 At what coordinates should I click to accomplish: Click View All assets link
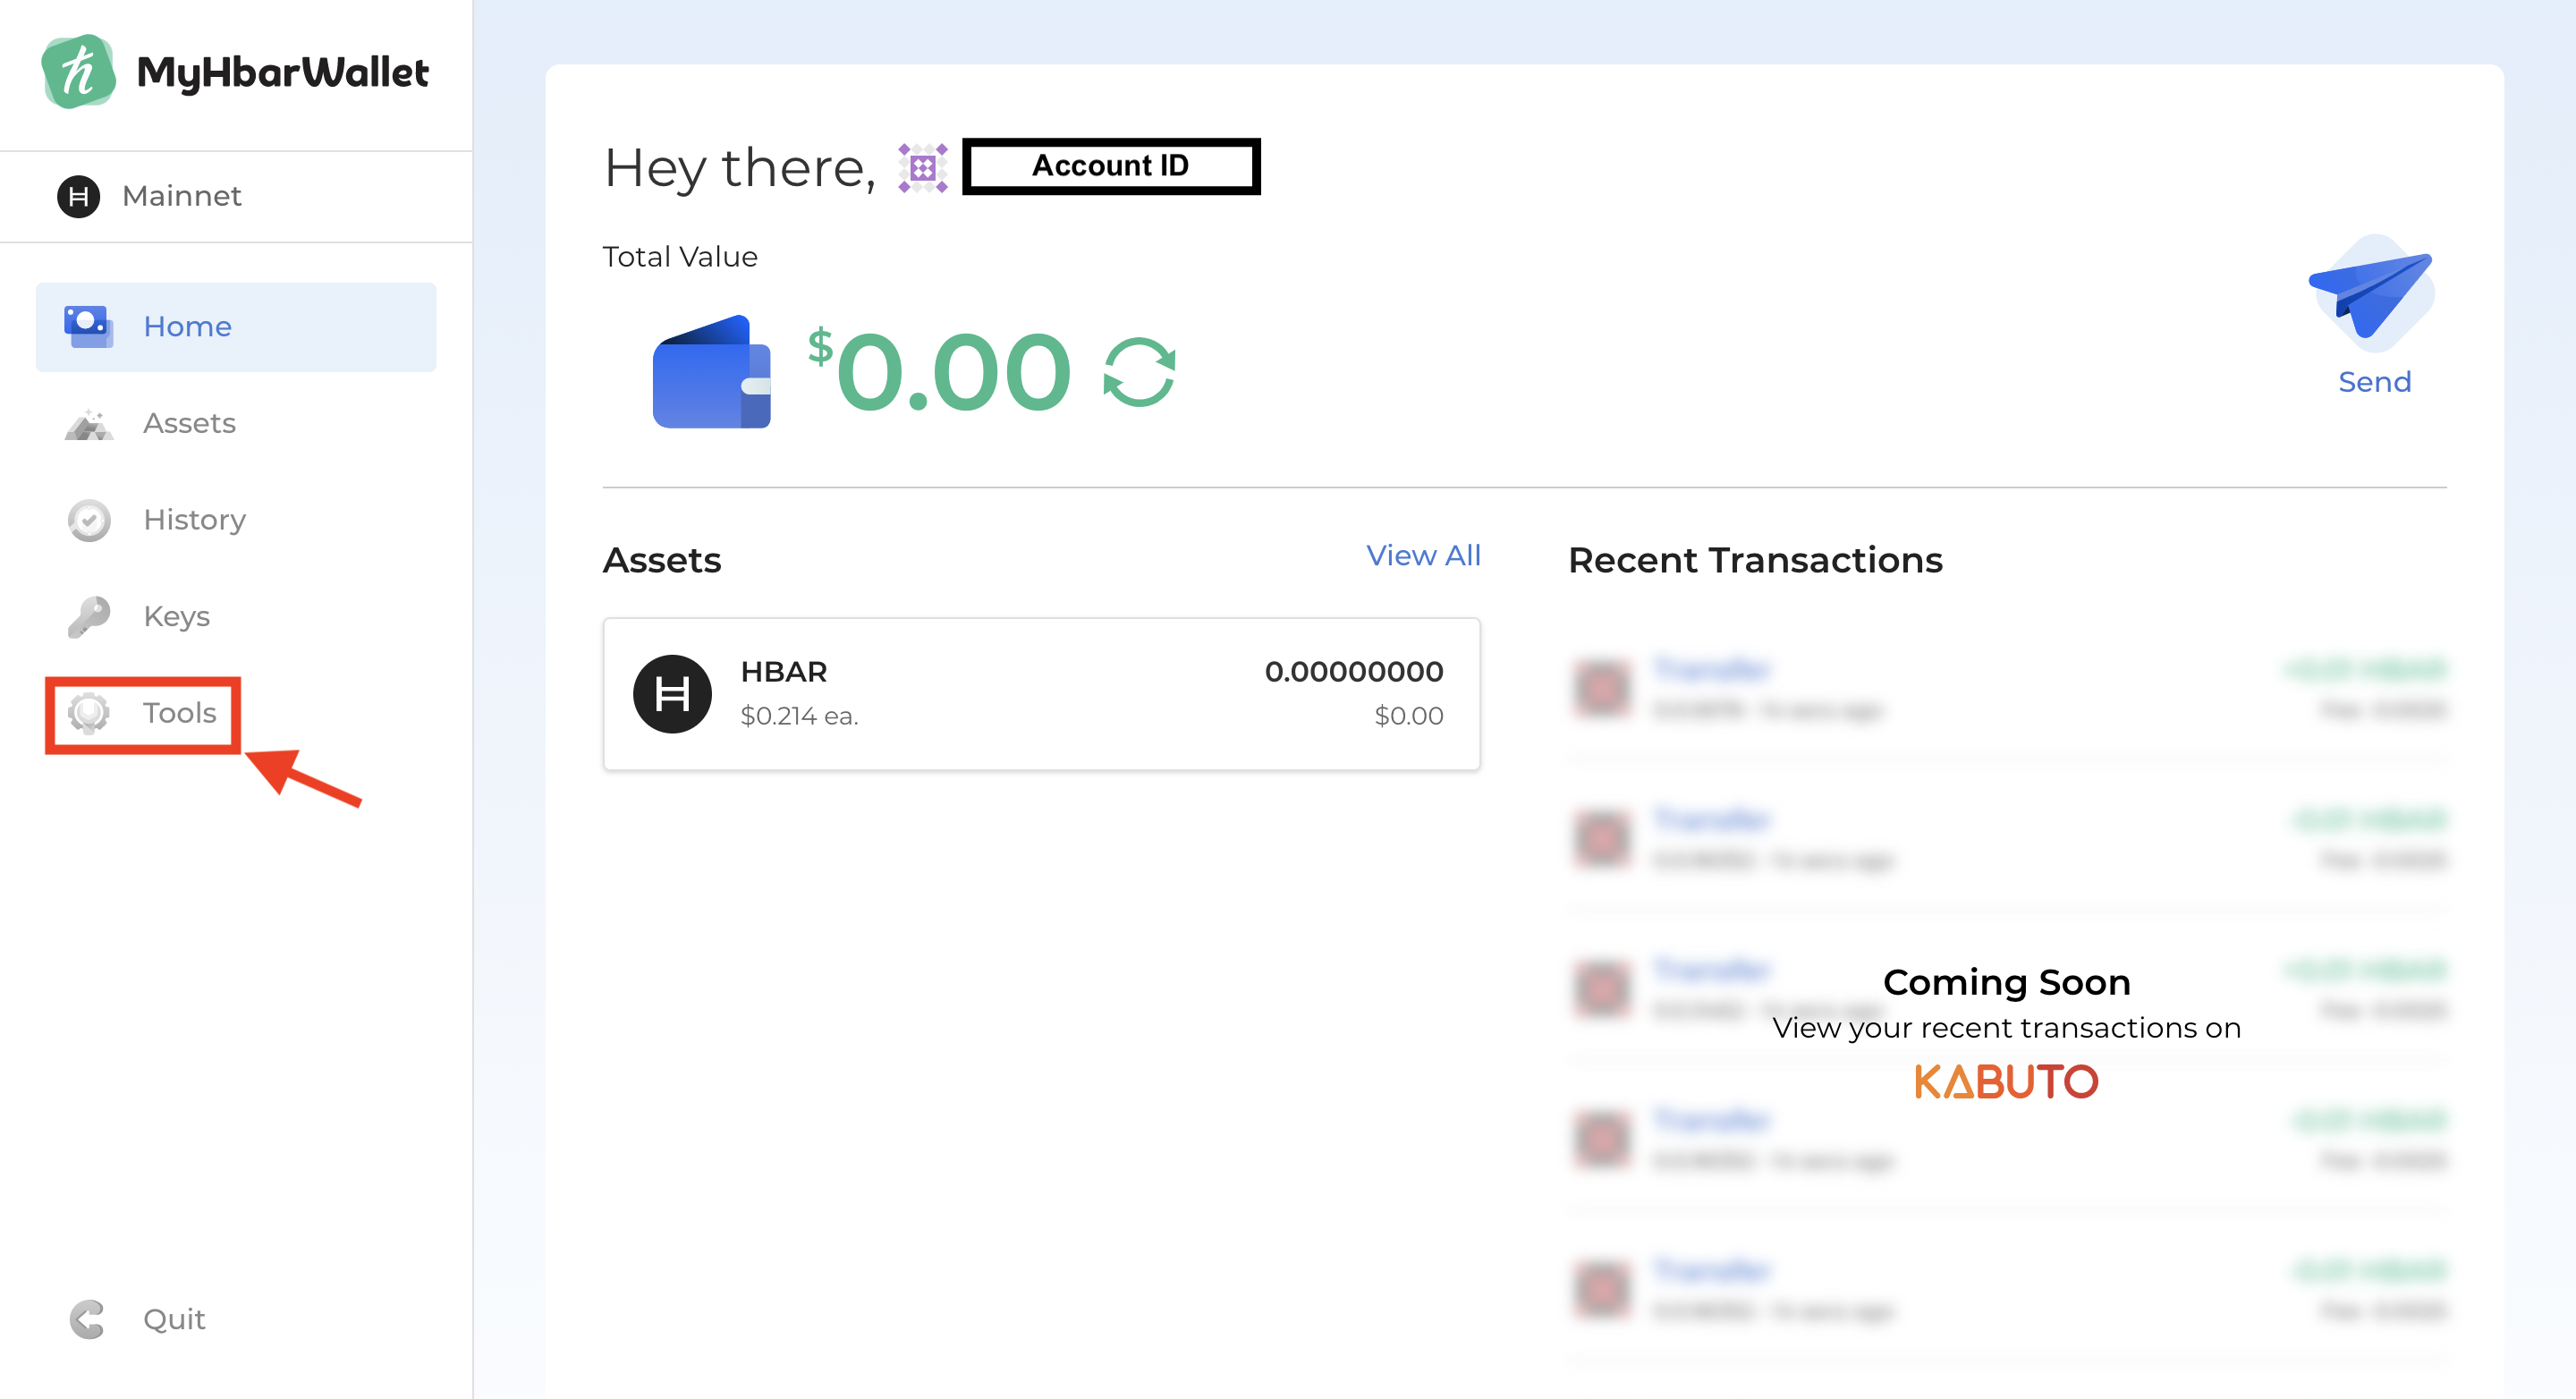[1422, 555]
